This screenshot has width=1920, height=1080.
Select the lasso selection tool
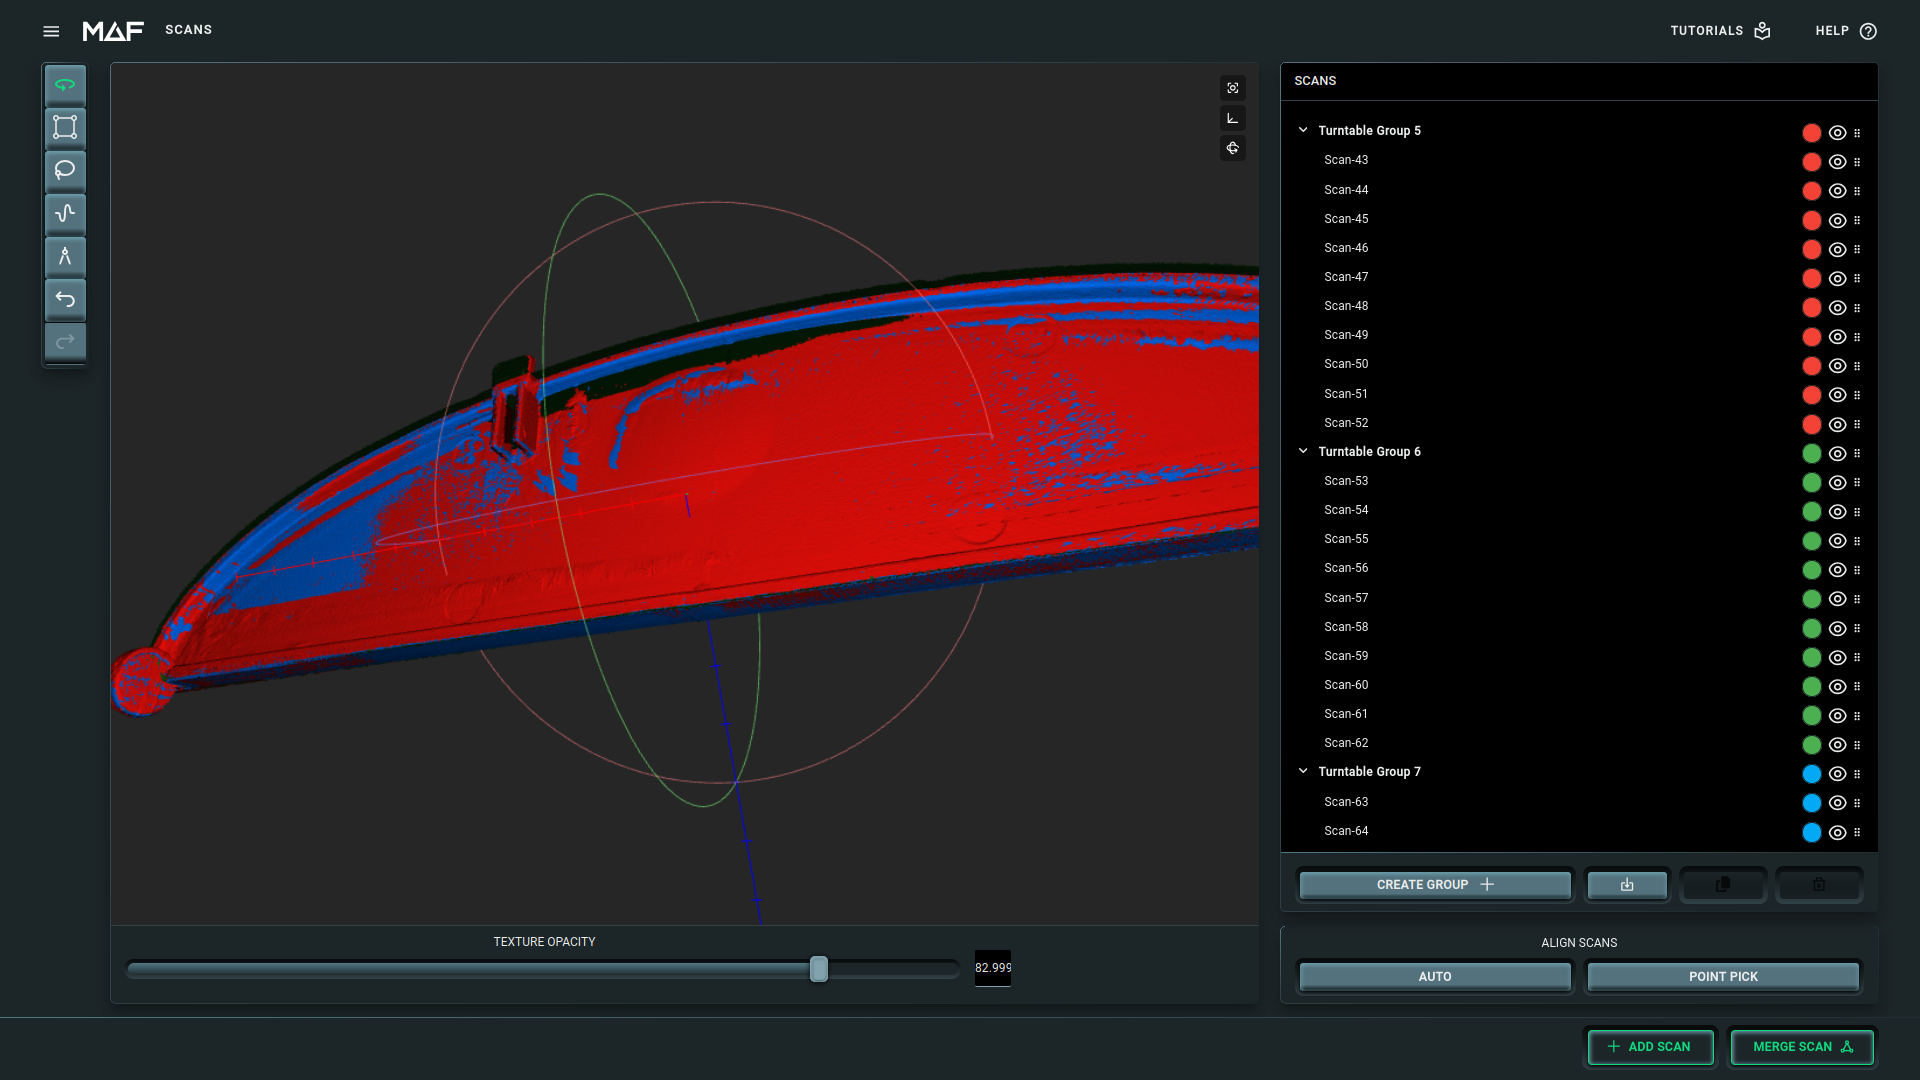65,171
